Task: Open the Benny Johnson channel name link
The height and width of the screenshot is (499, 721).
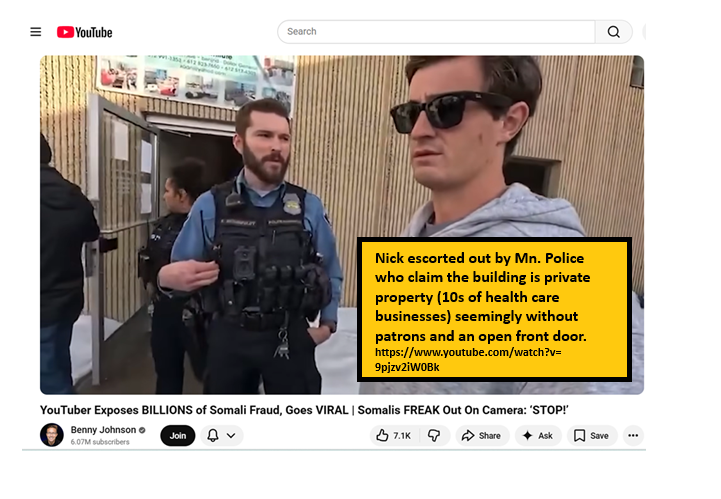Action: [x=103, y=430]
